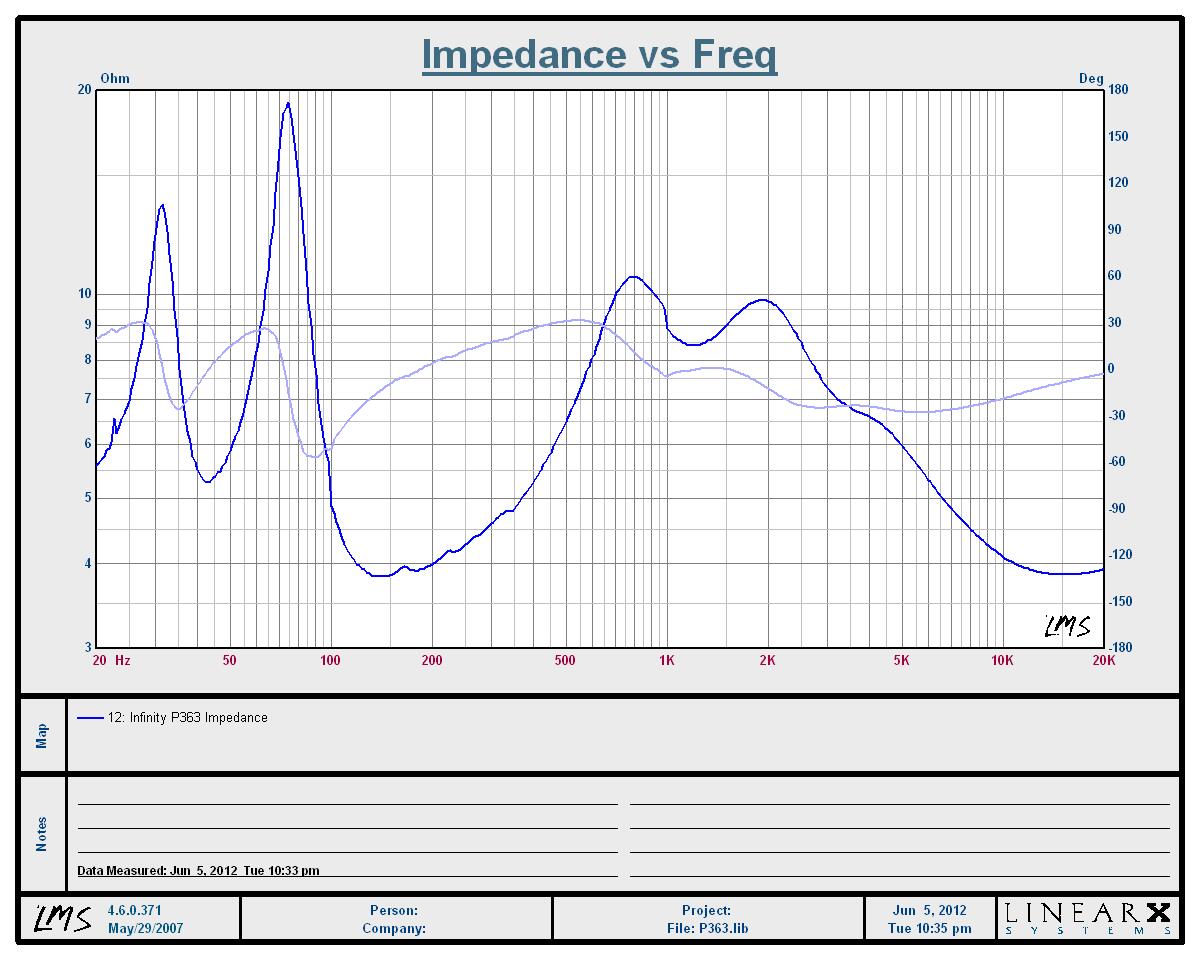
Task: Click the 20 Hz axis label
Action: (x=111, y=661)
